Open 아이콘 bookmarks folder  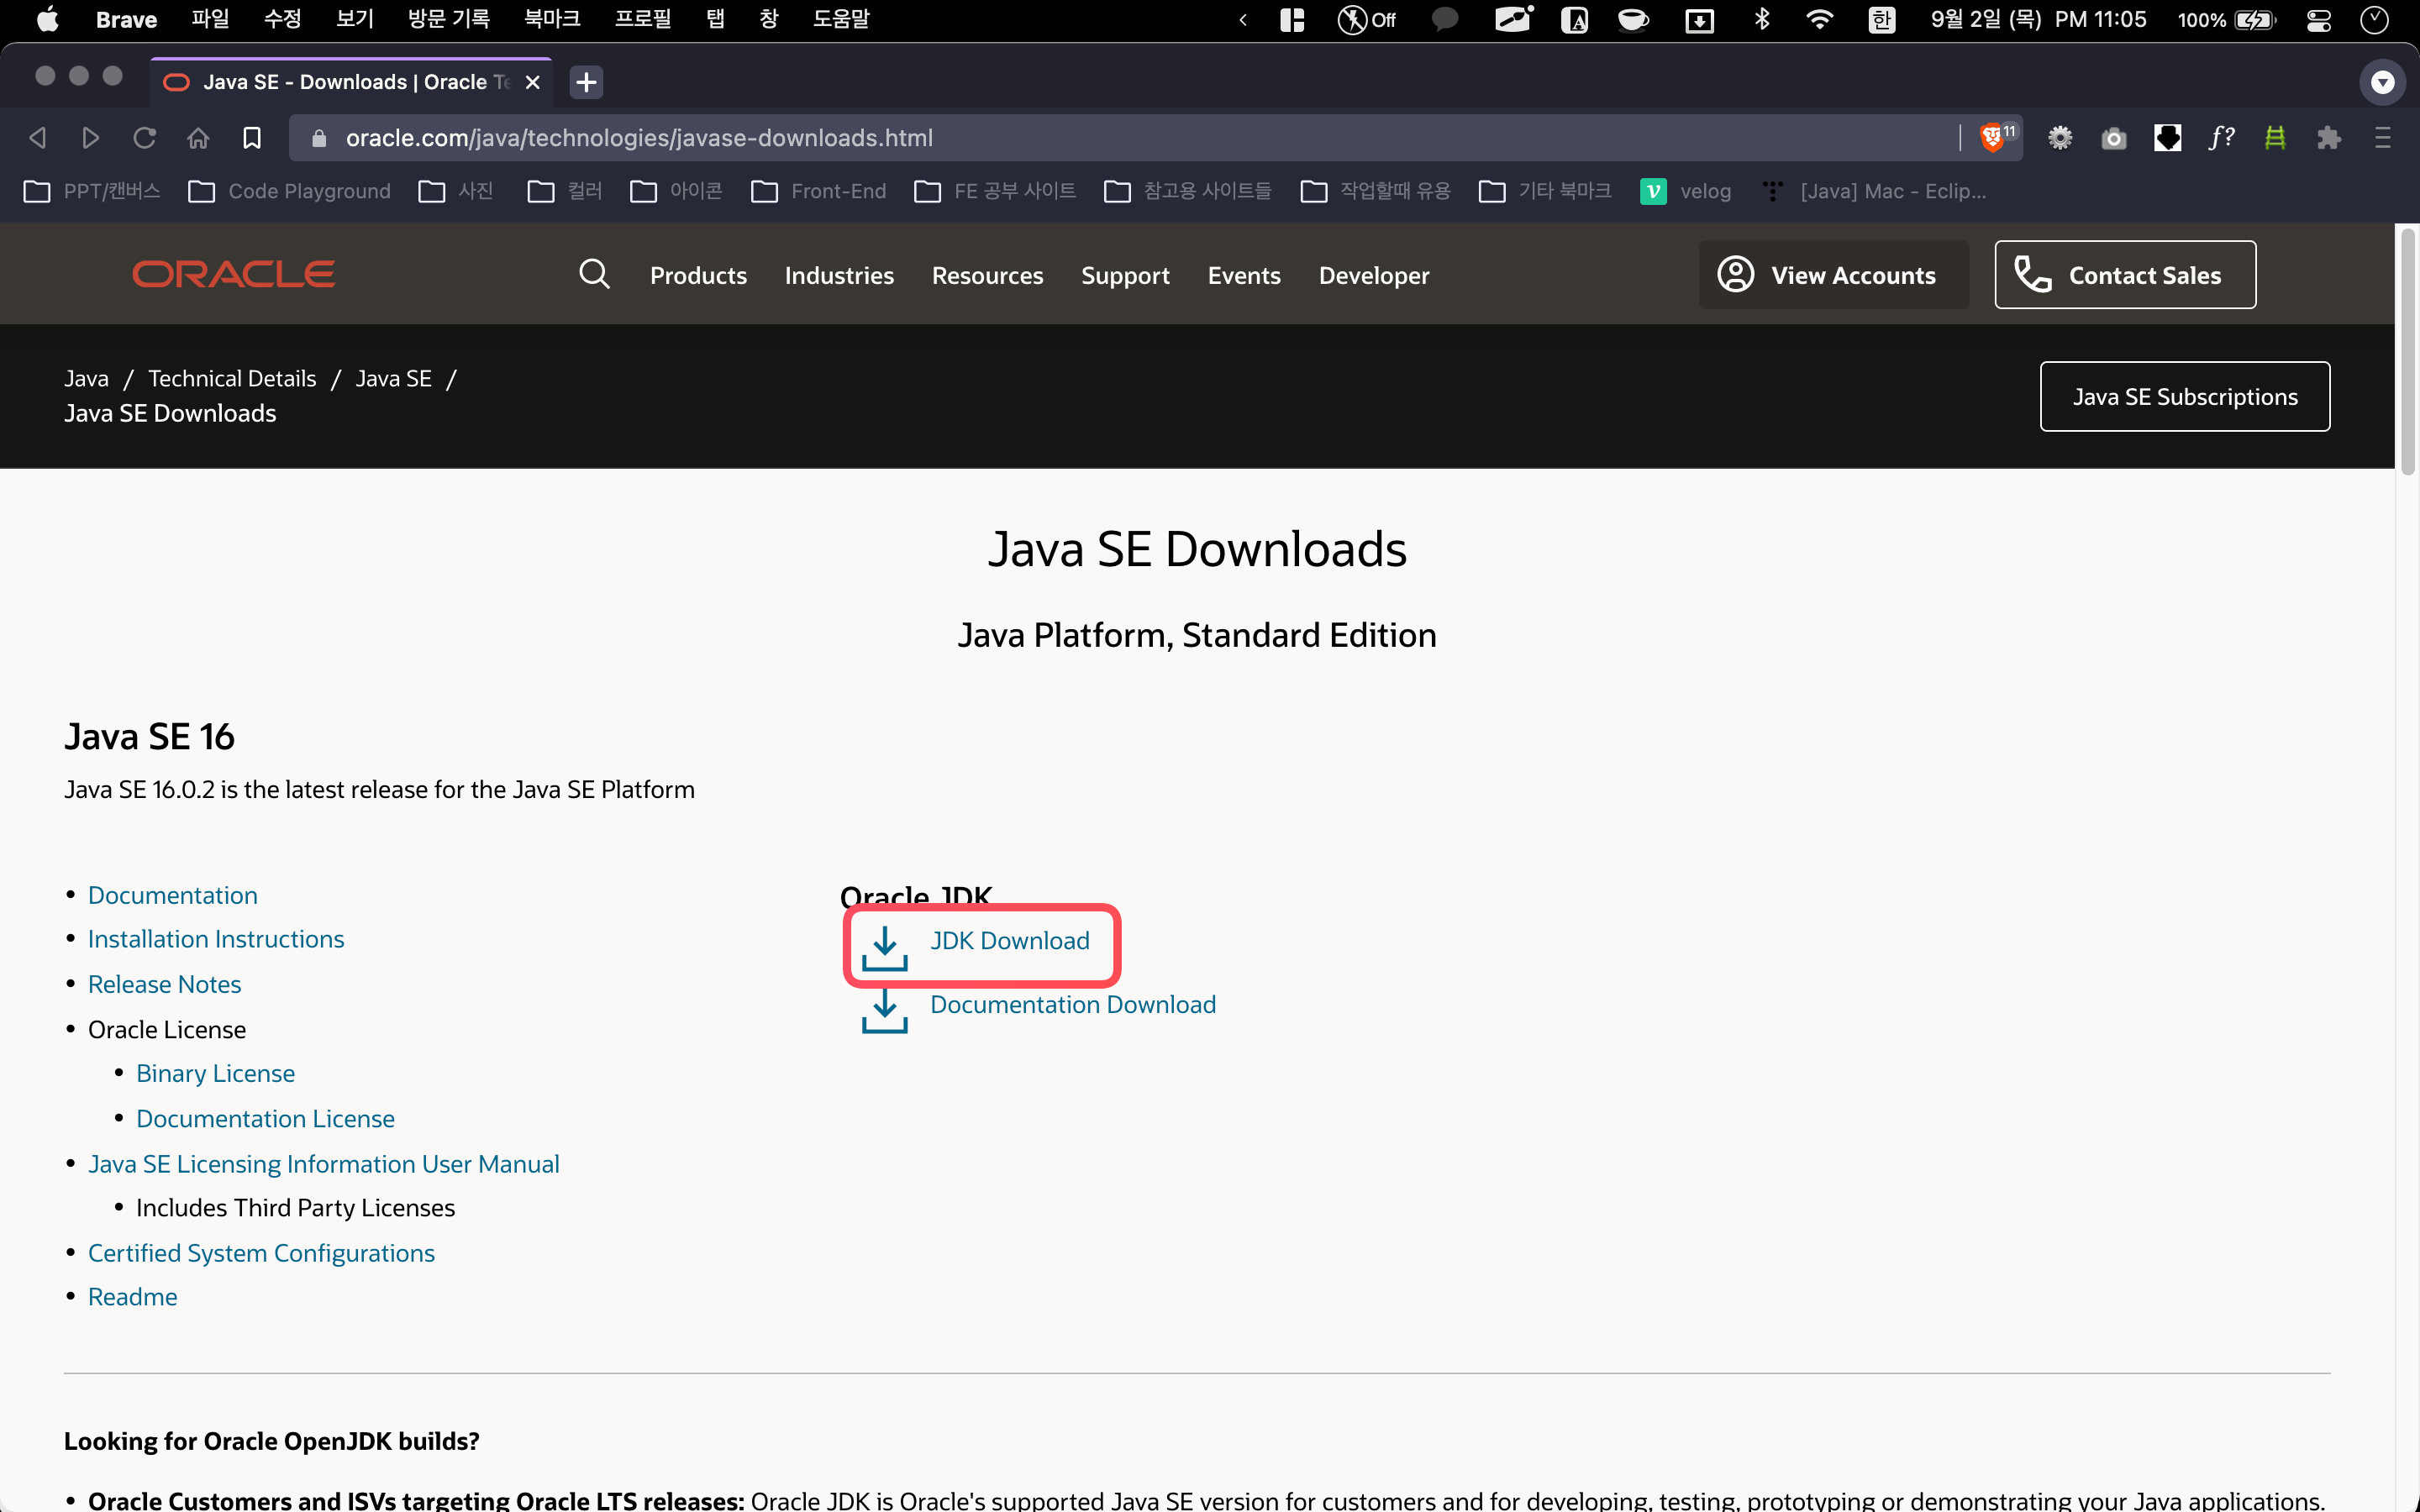coord(677,191)
